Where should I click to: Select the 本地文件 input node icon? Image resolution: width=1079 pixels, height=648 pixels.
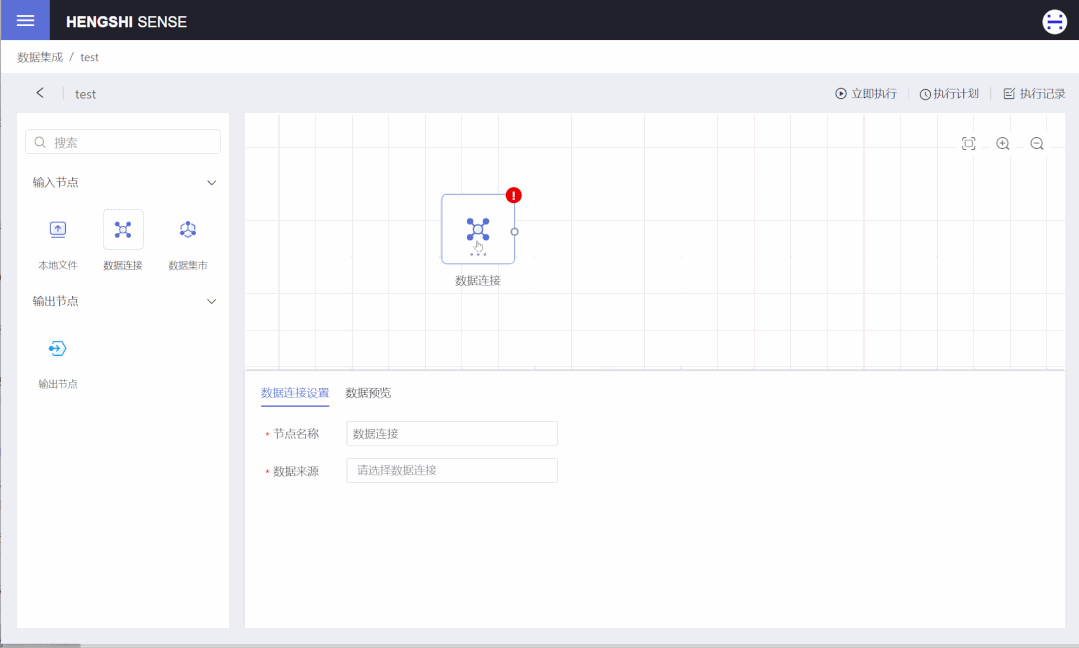[x=58, y=229]
